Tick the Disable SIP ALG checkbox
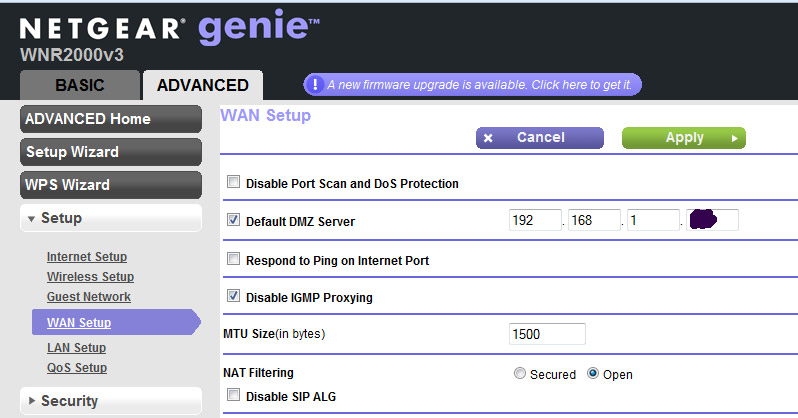 [234, 395]
